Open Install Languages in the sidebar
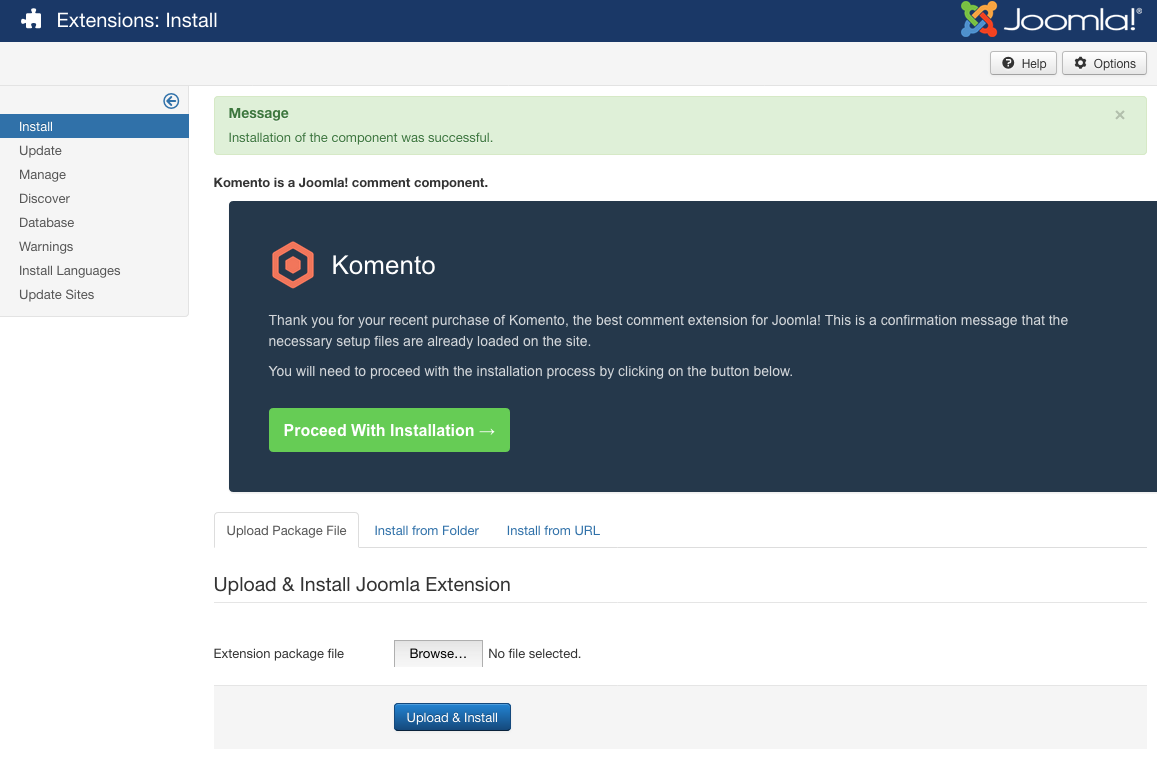The image size is (1157, 777). (69, 271)
